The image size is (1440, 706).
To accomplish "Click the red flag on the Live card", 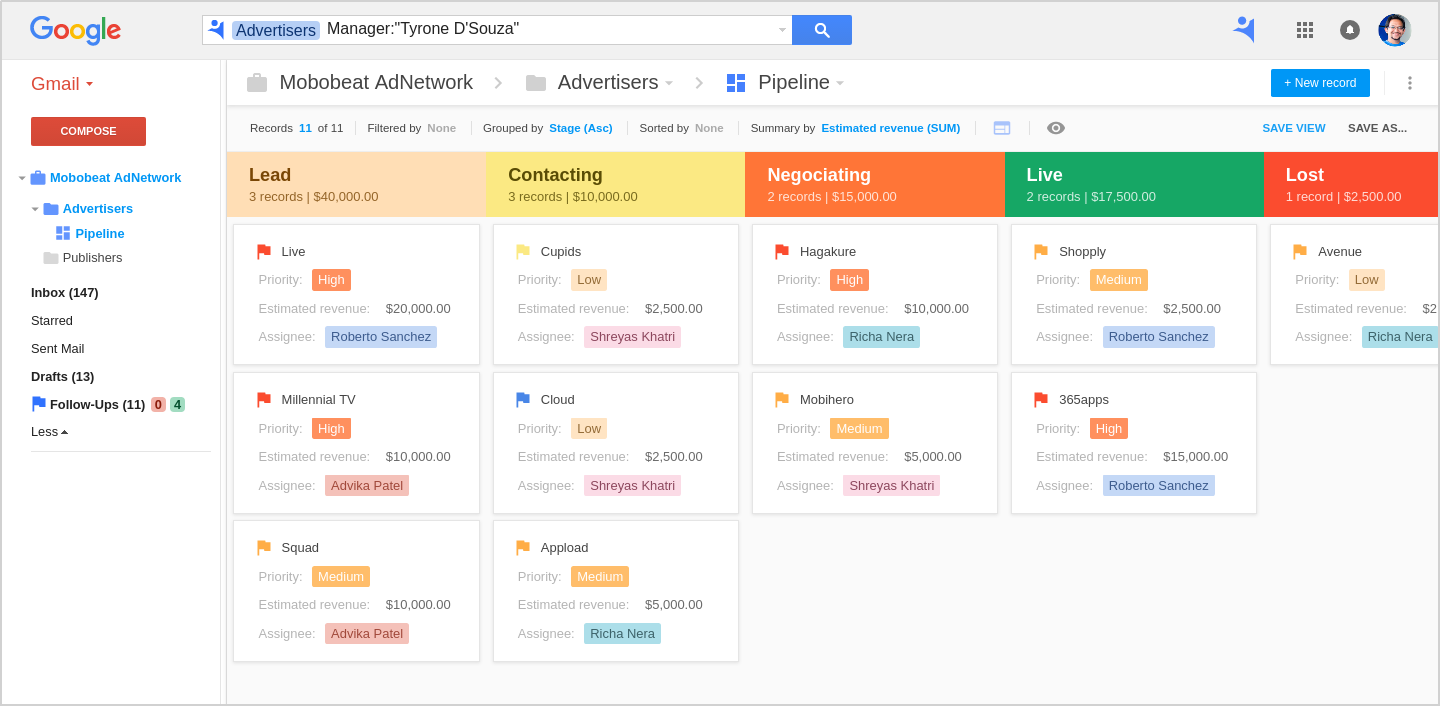I will 264,252.
